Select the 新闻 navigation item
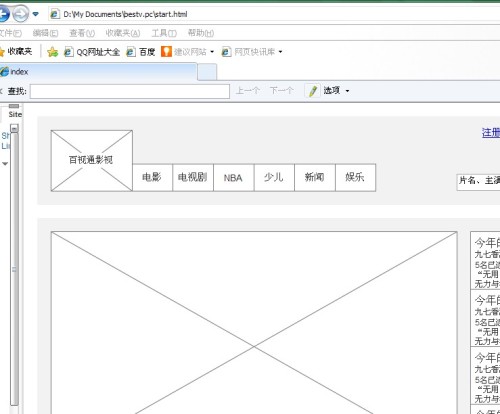Screen dimensions: 500x414 click(315, 177)
